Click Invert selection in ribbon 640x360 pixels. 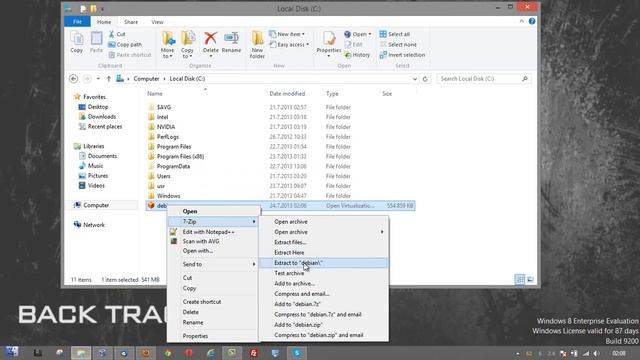click(402, 55)
